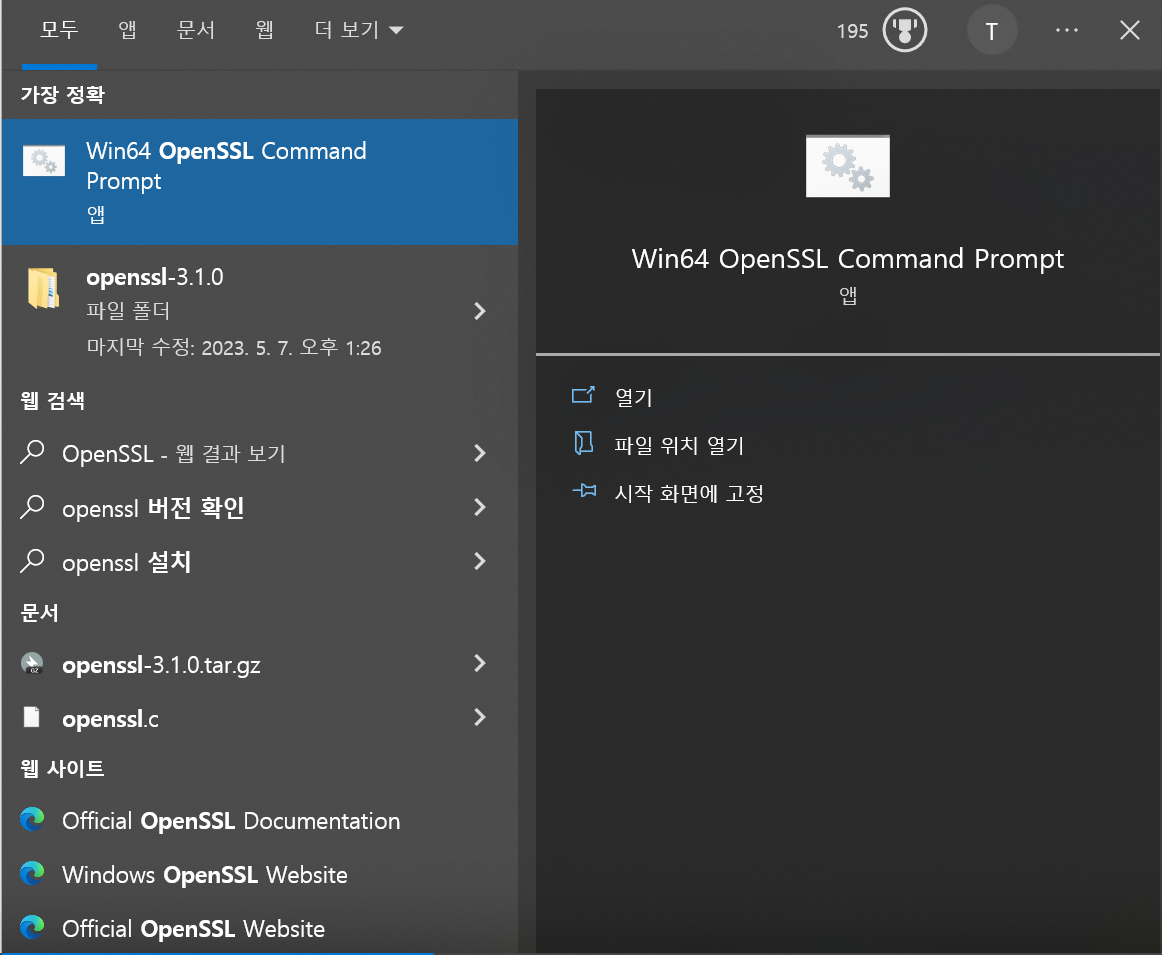Click Edge icon beside Official OpenSSL Website
This screenshot has width=1162, height=955.
pos(33,928)
